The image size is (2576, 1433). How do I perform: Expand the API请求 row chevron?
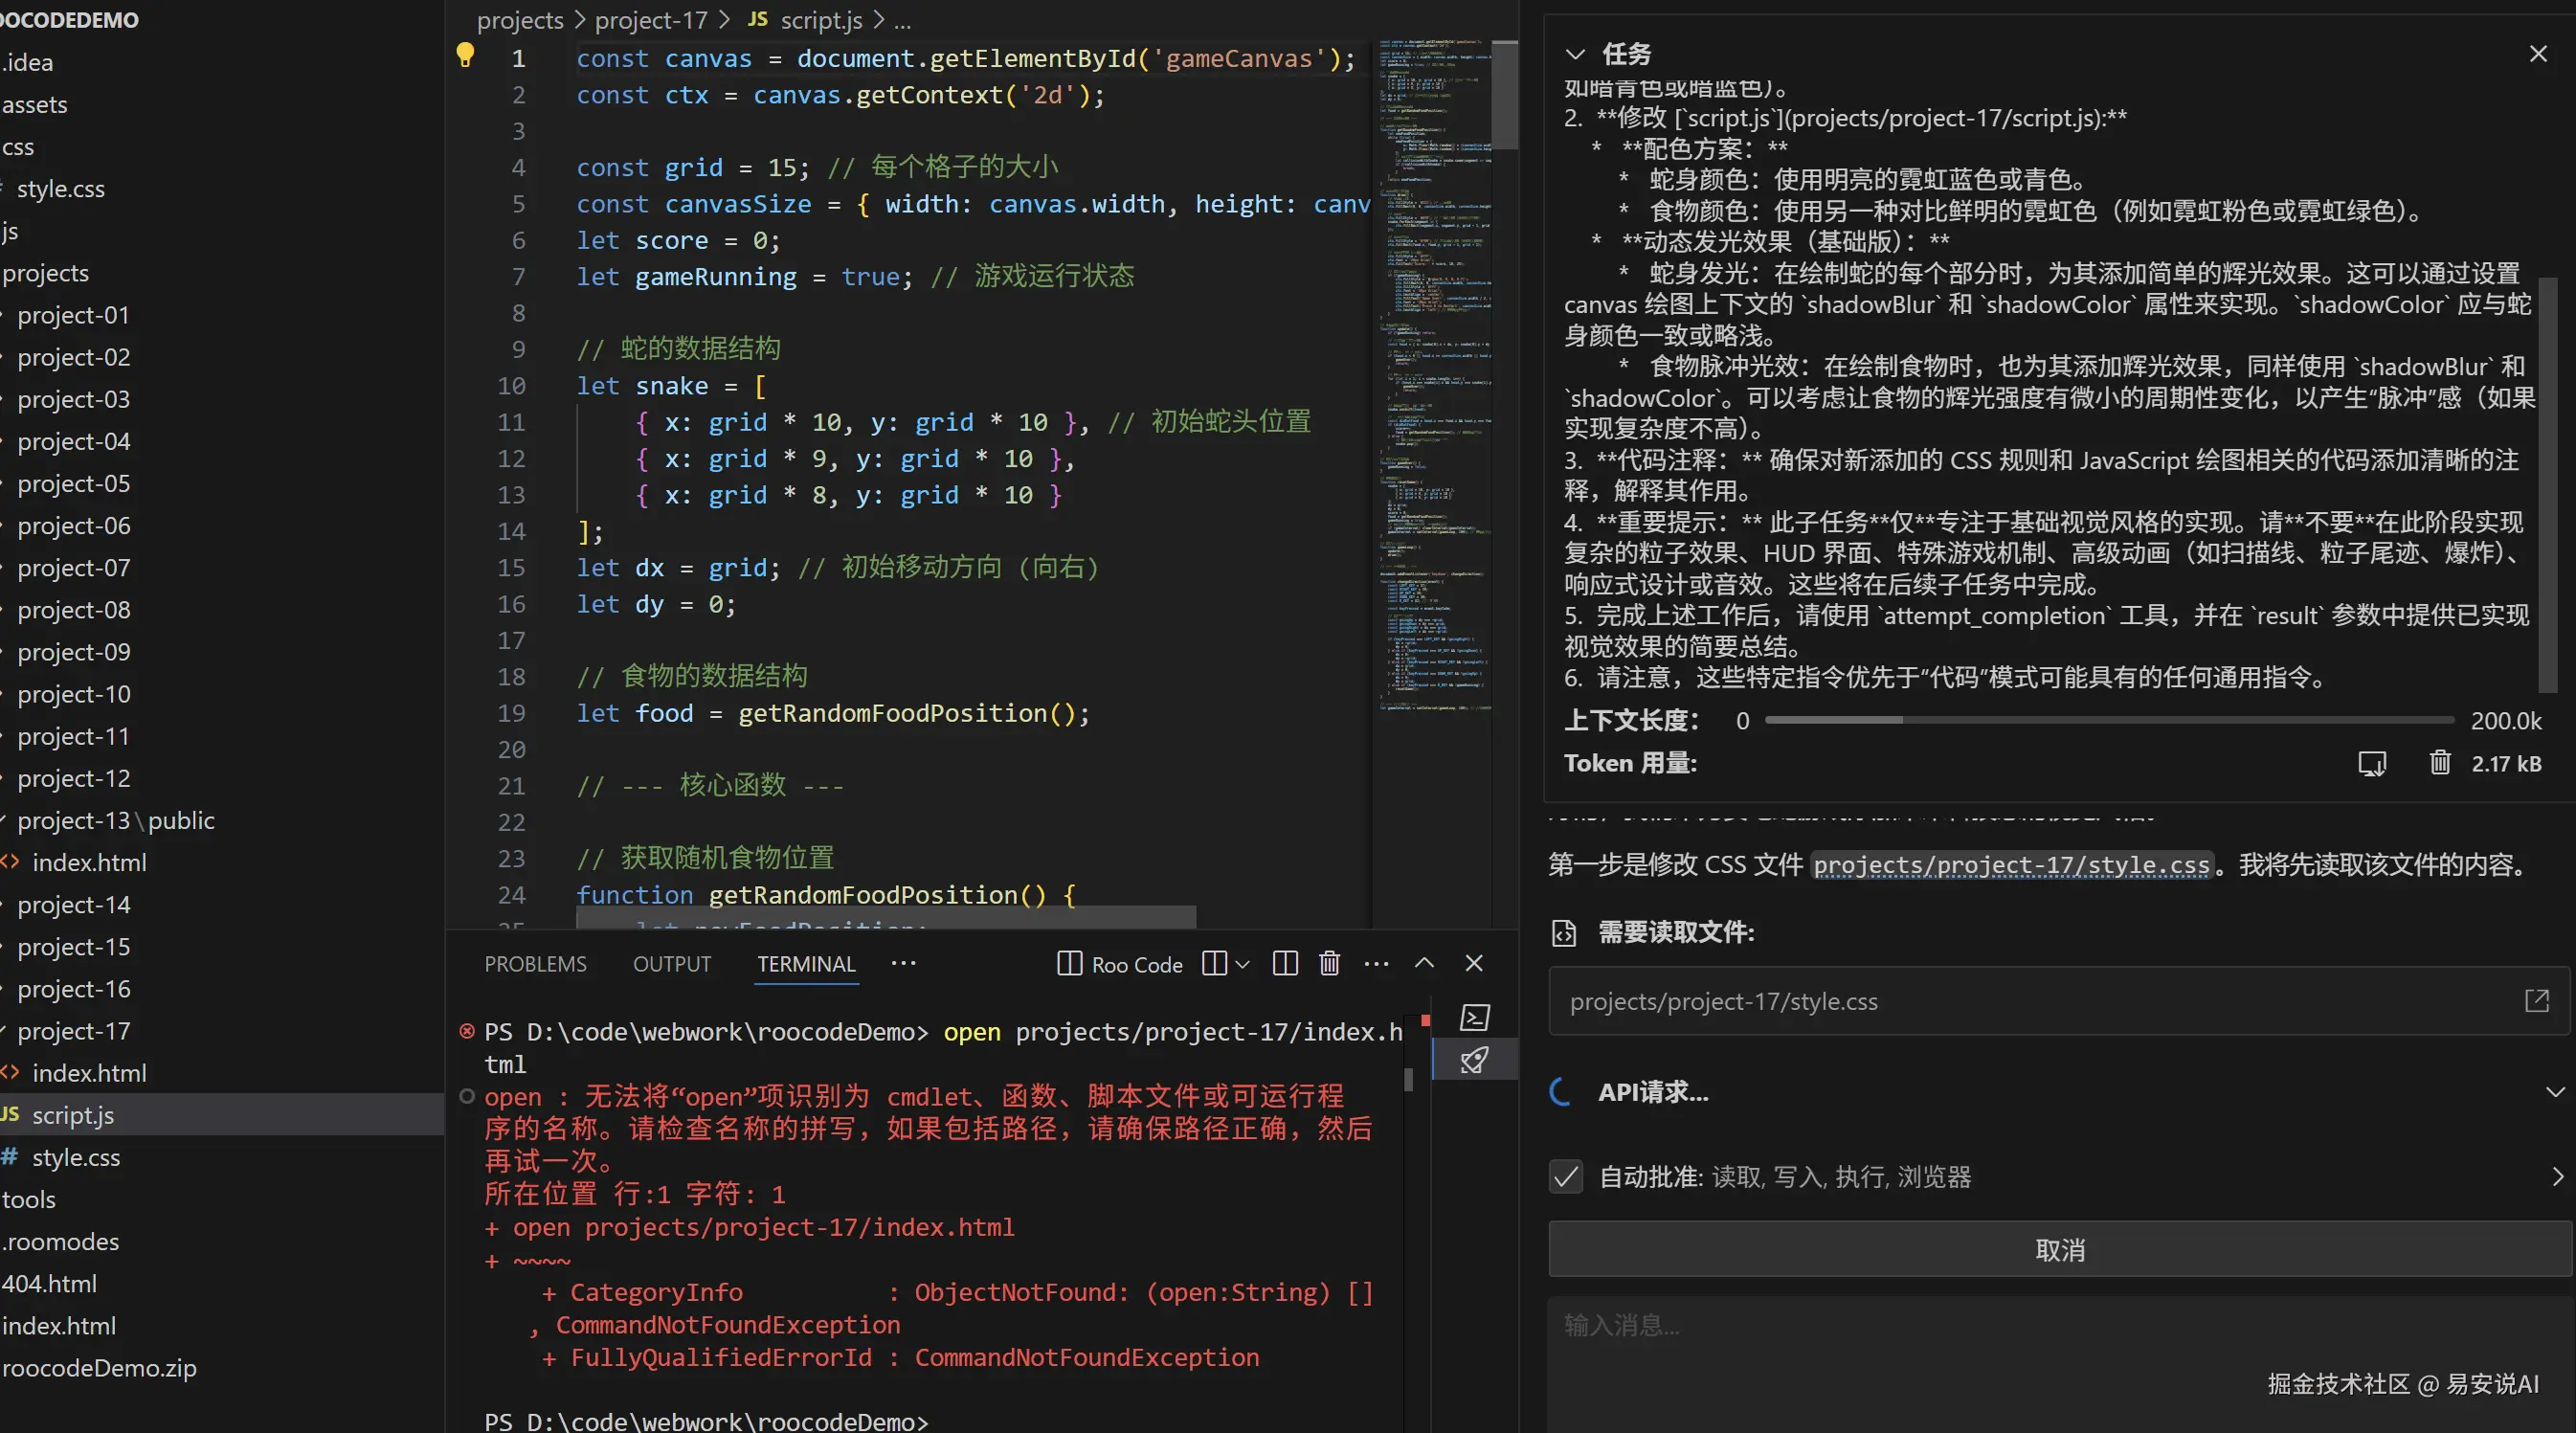(x=2554, y=1092)
